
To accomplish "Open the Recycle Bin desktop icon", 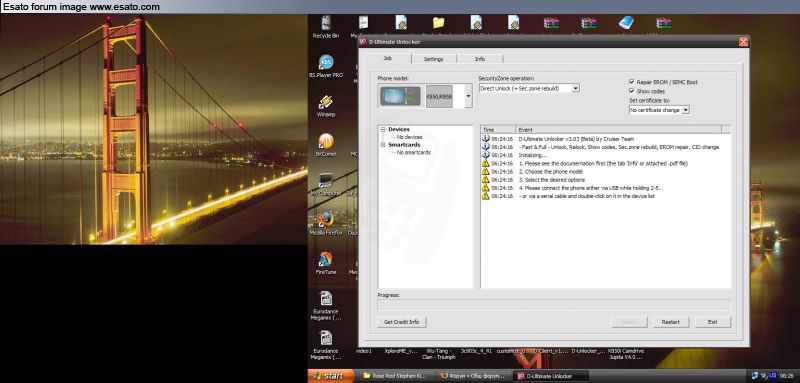I will click(326, 27).
